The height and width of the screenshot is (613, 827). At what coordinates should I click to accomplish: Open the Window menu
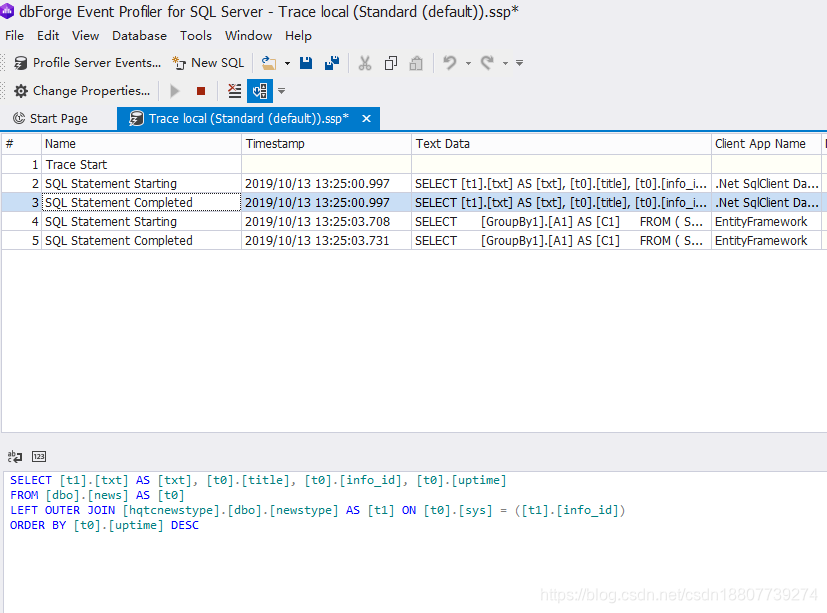pyautogui.click(x=248, y=36)
